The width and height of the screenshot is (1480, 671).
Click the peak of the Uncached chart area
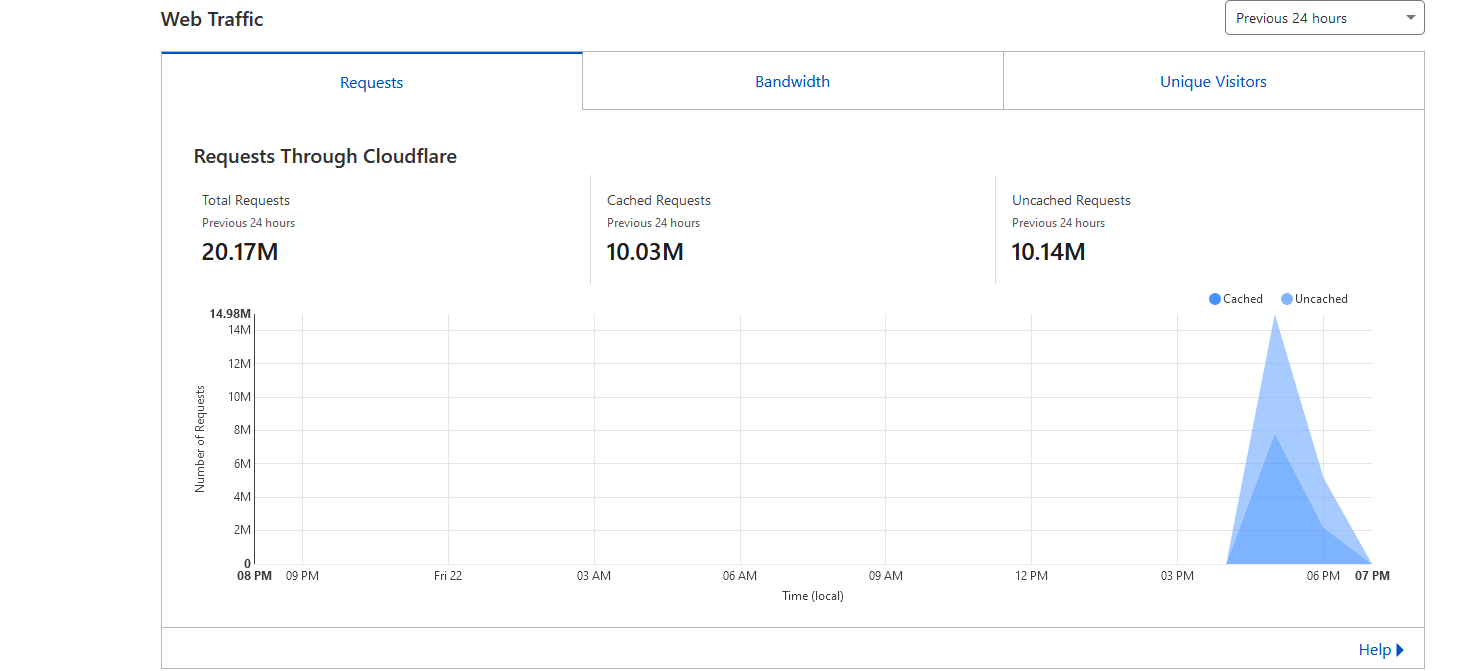(x=1275, y=320)
